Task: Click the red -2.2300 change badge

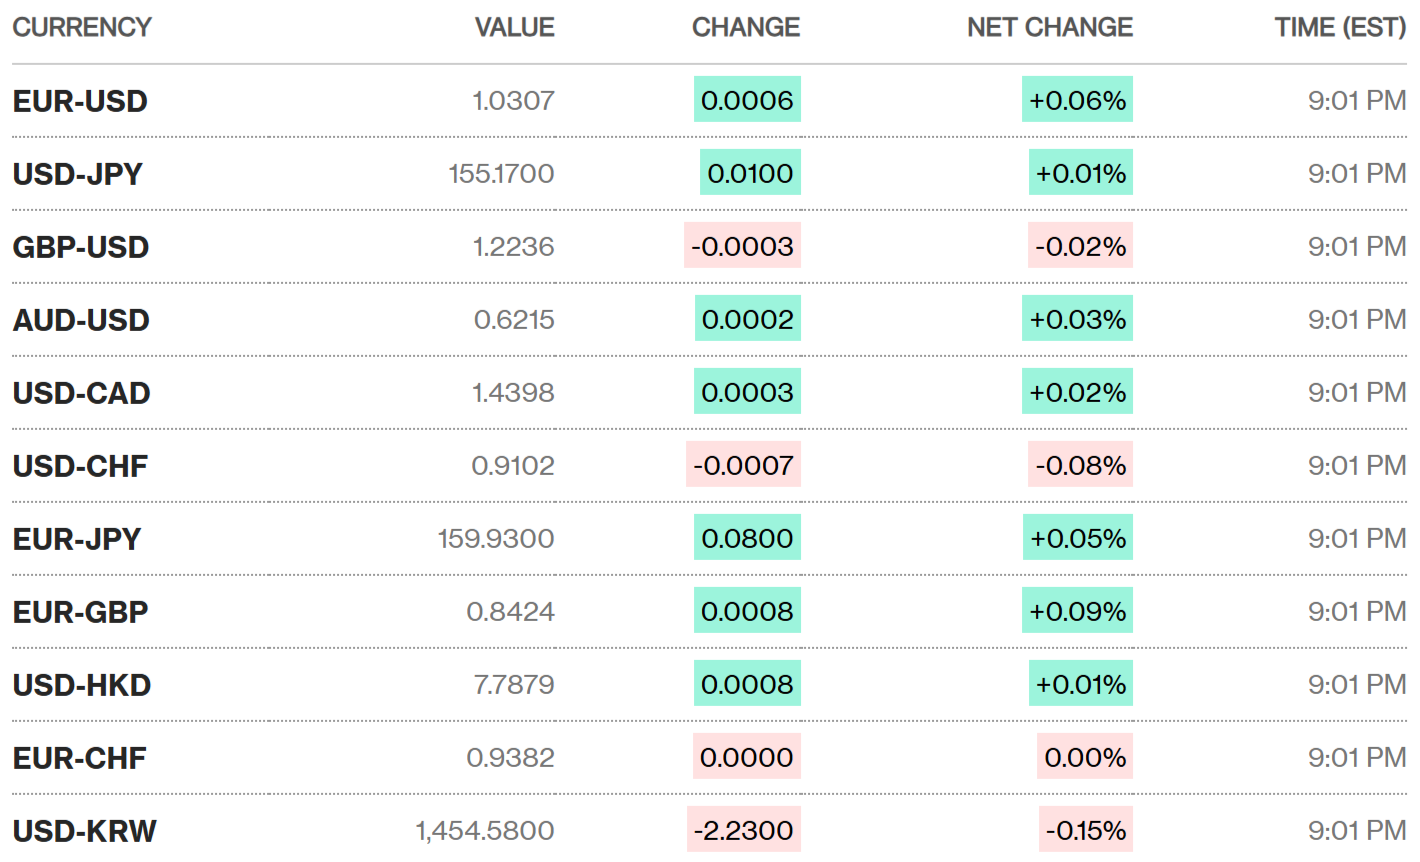Action: pos(743,831)
